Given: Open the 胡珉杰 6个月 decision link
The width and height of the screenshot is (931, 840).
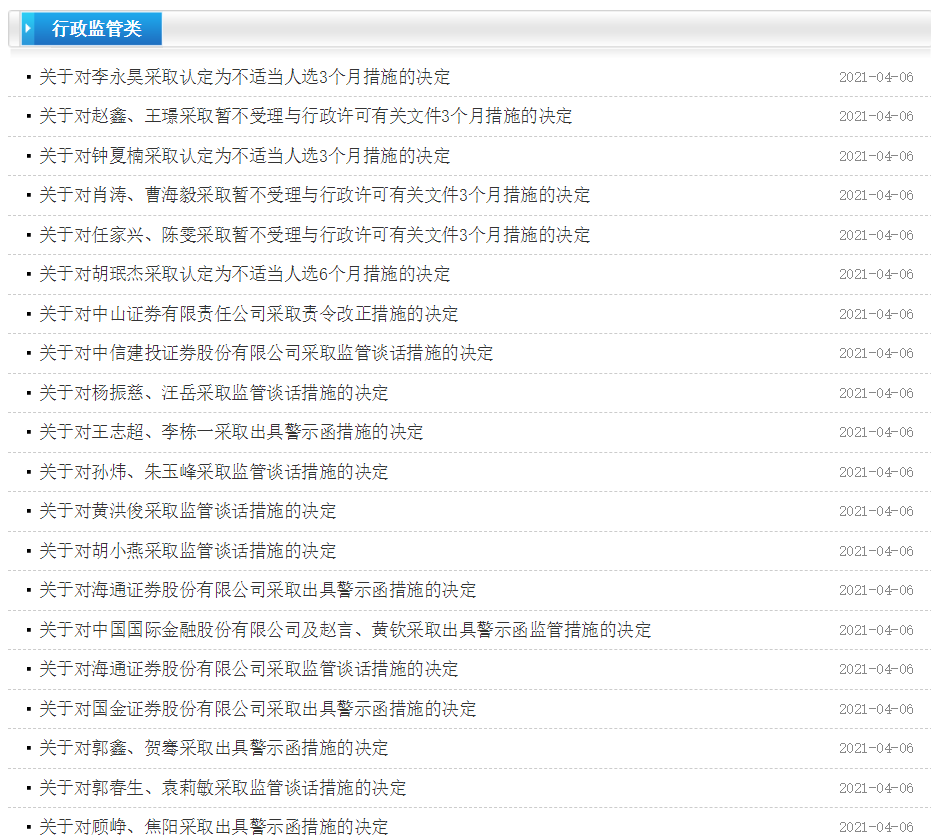Looking at the screenshot, I should click(x=244, y=274).
